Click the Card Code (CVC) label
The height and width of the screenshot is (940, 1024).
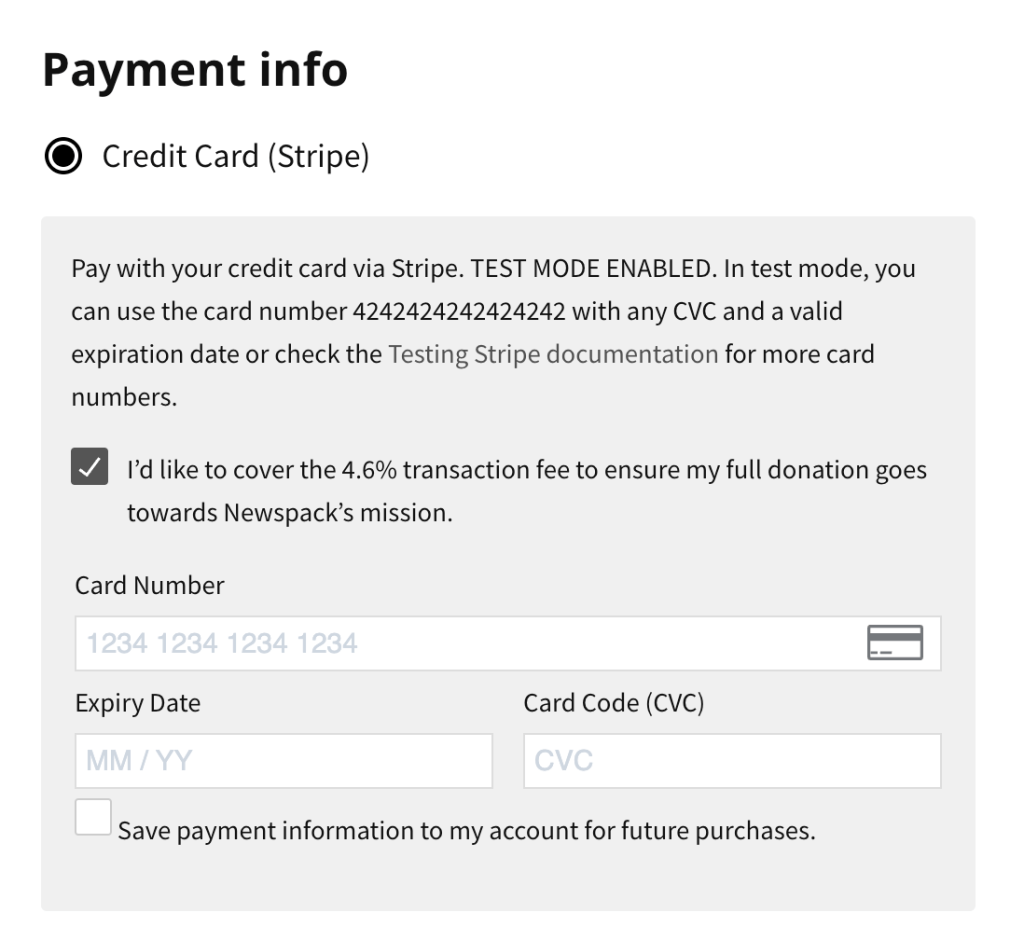pyautogui.click(x=614, y=703)
